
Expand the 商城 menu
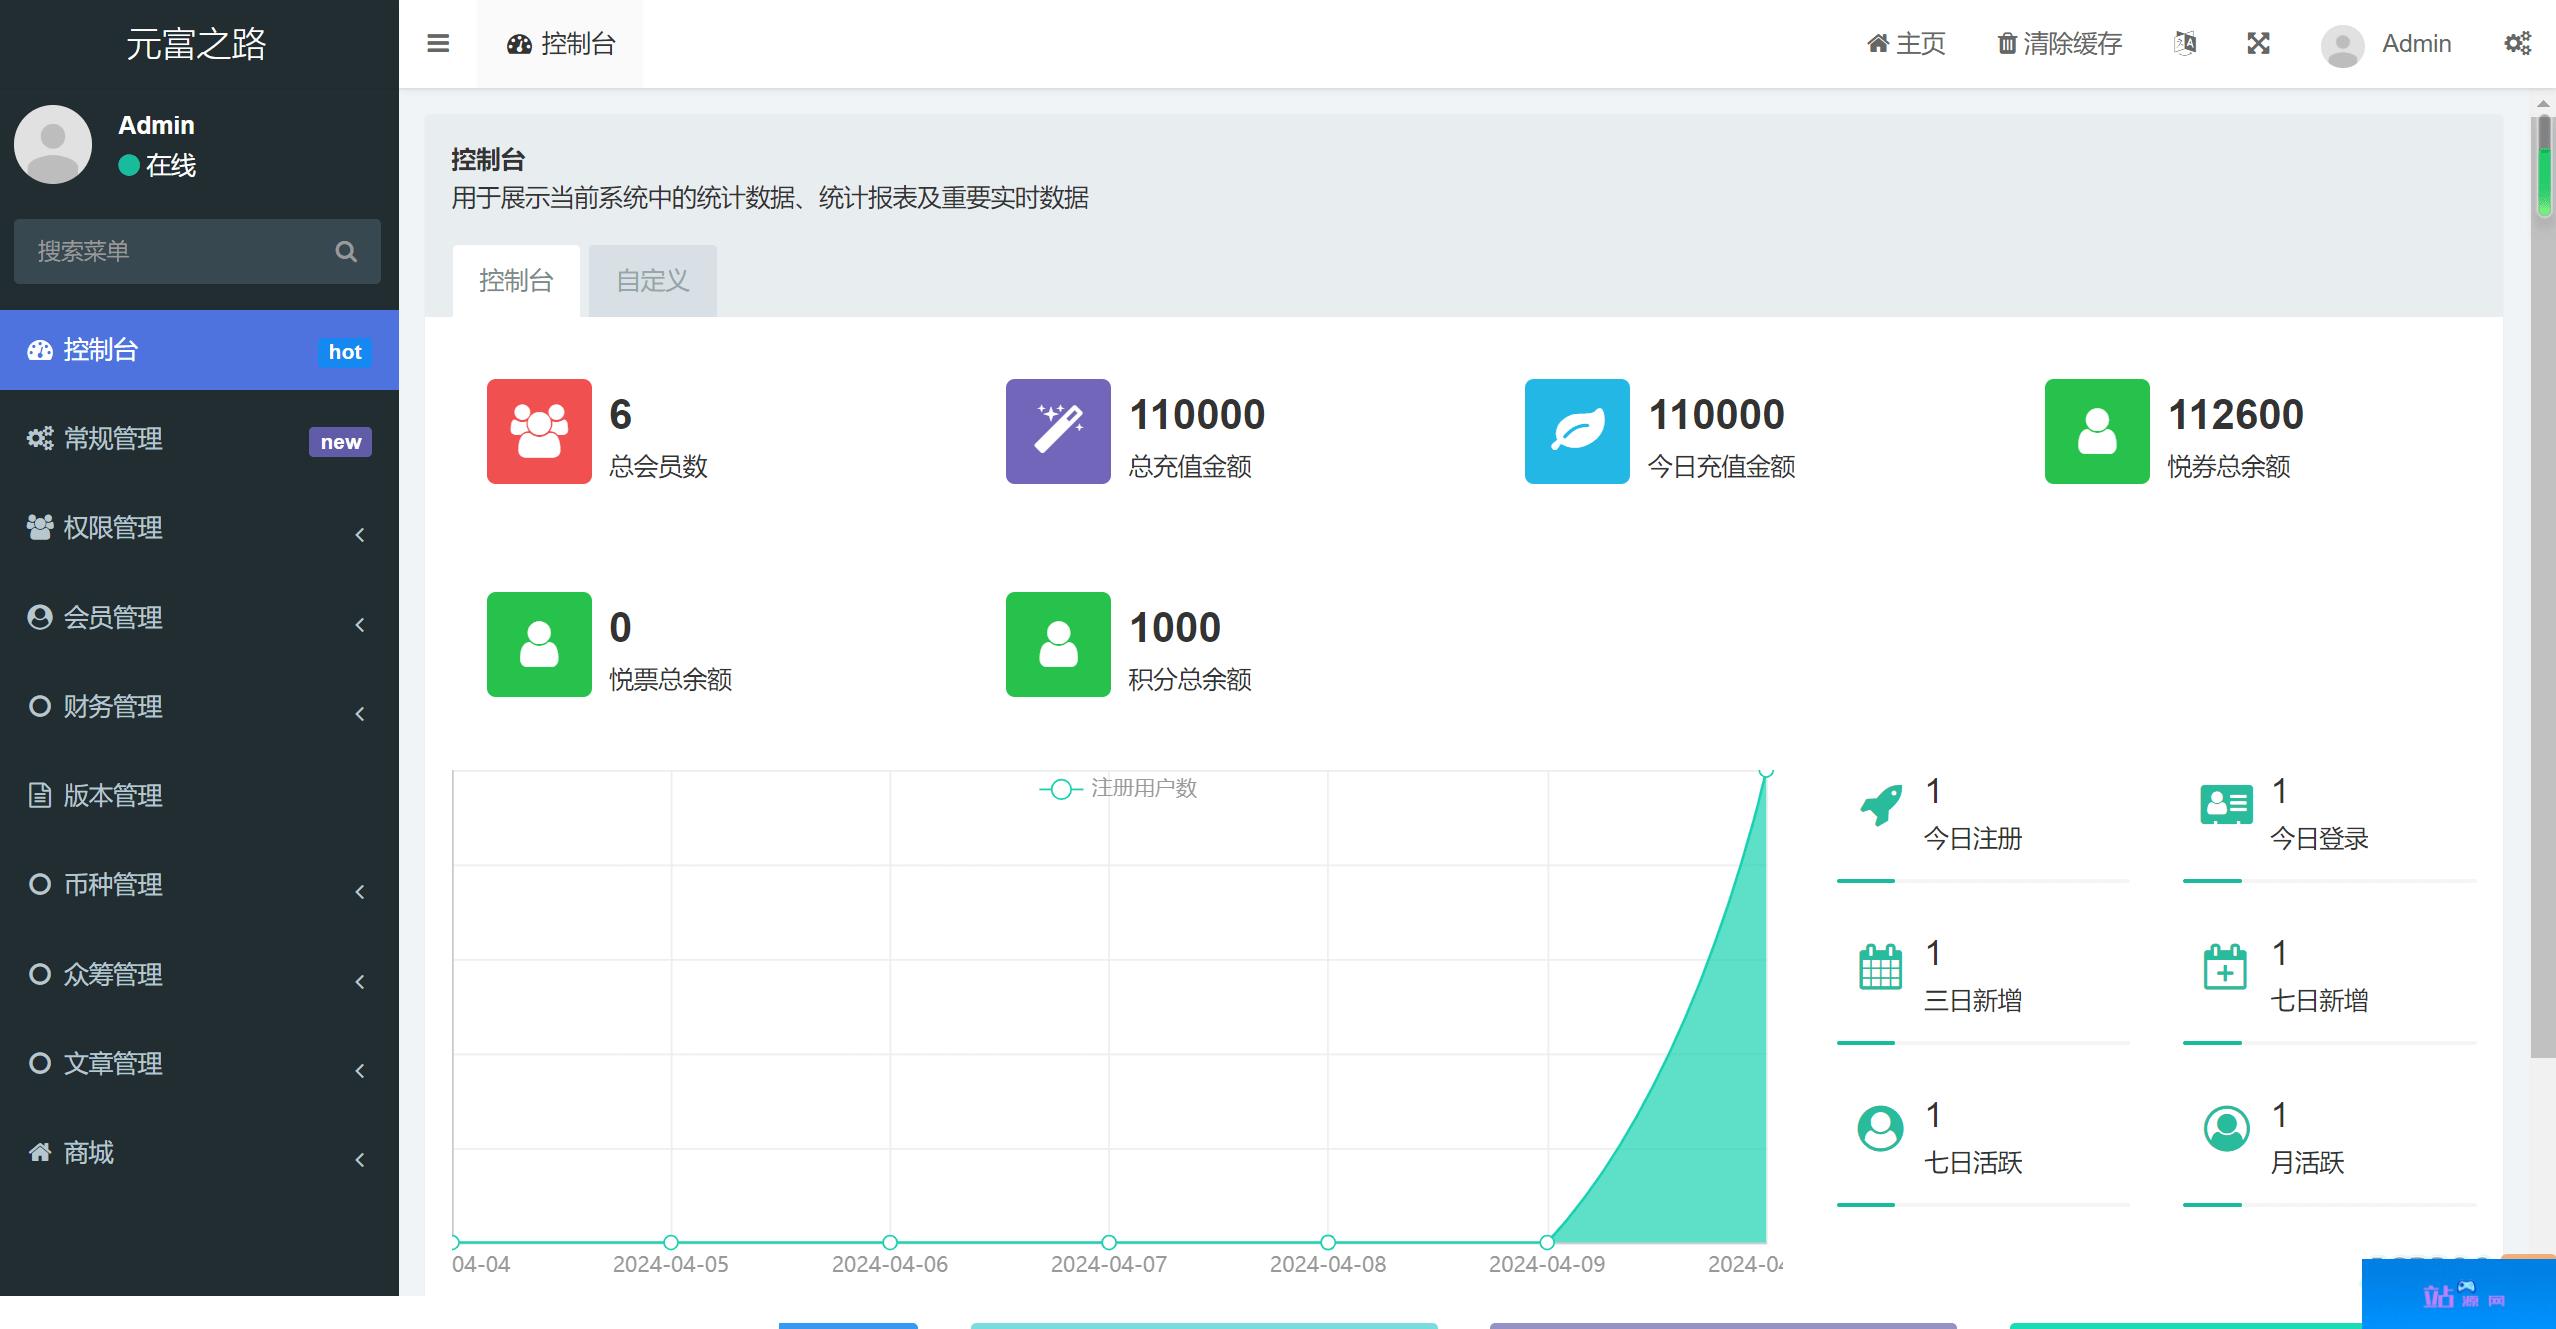coord(199,1153)
